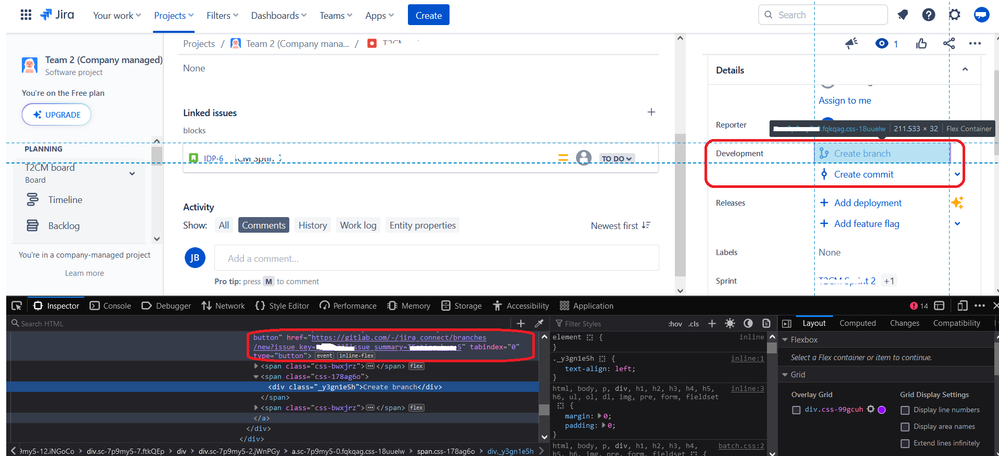Switch to the Console tab
This screenshot has width=999, height=456.
[110, 306]
